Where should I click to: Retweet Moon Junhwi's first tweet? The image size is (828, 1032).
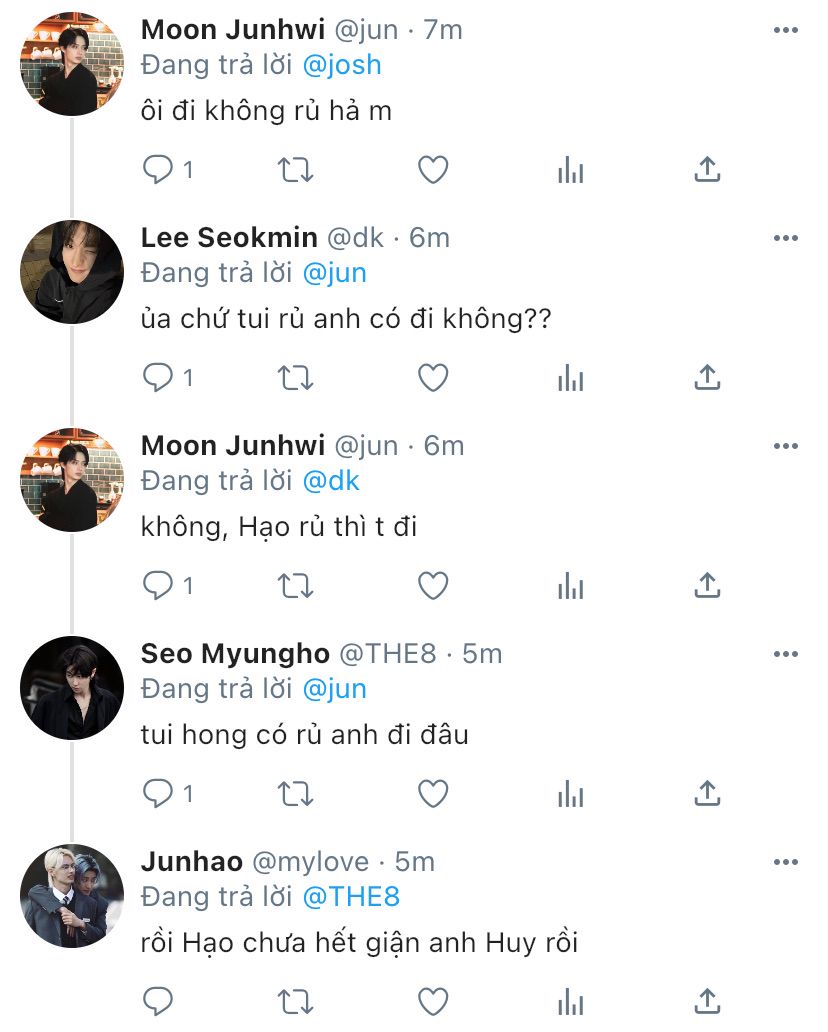tap(295, 170)
